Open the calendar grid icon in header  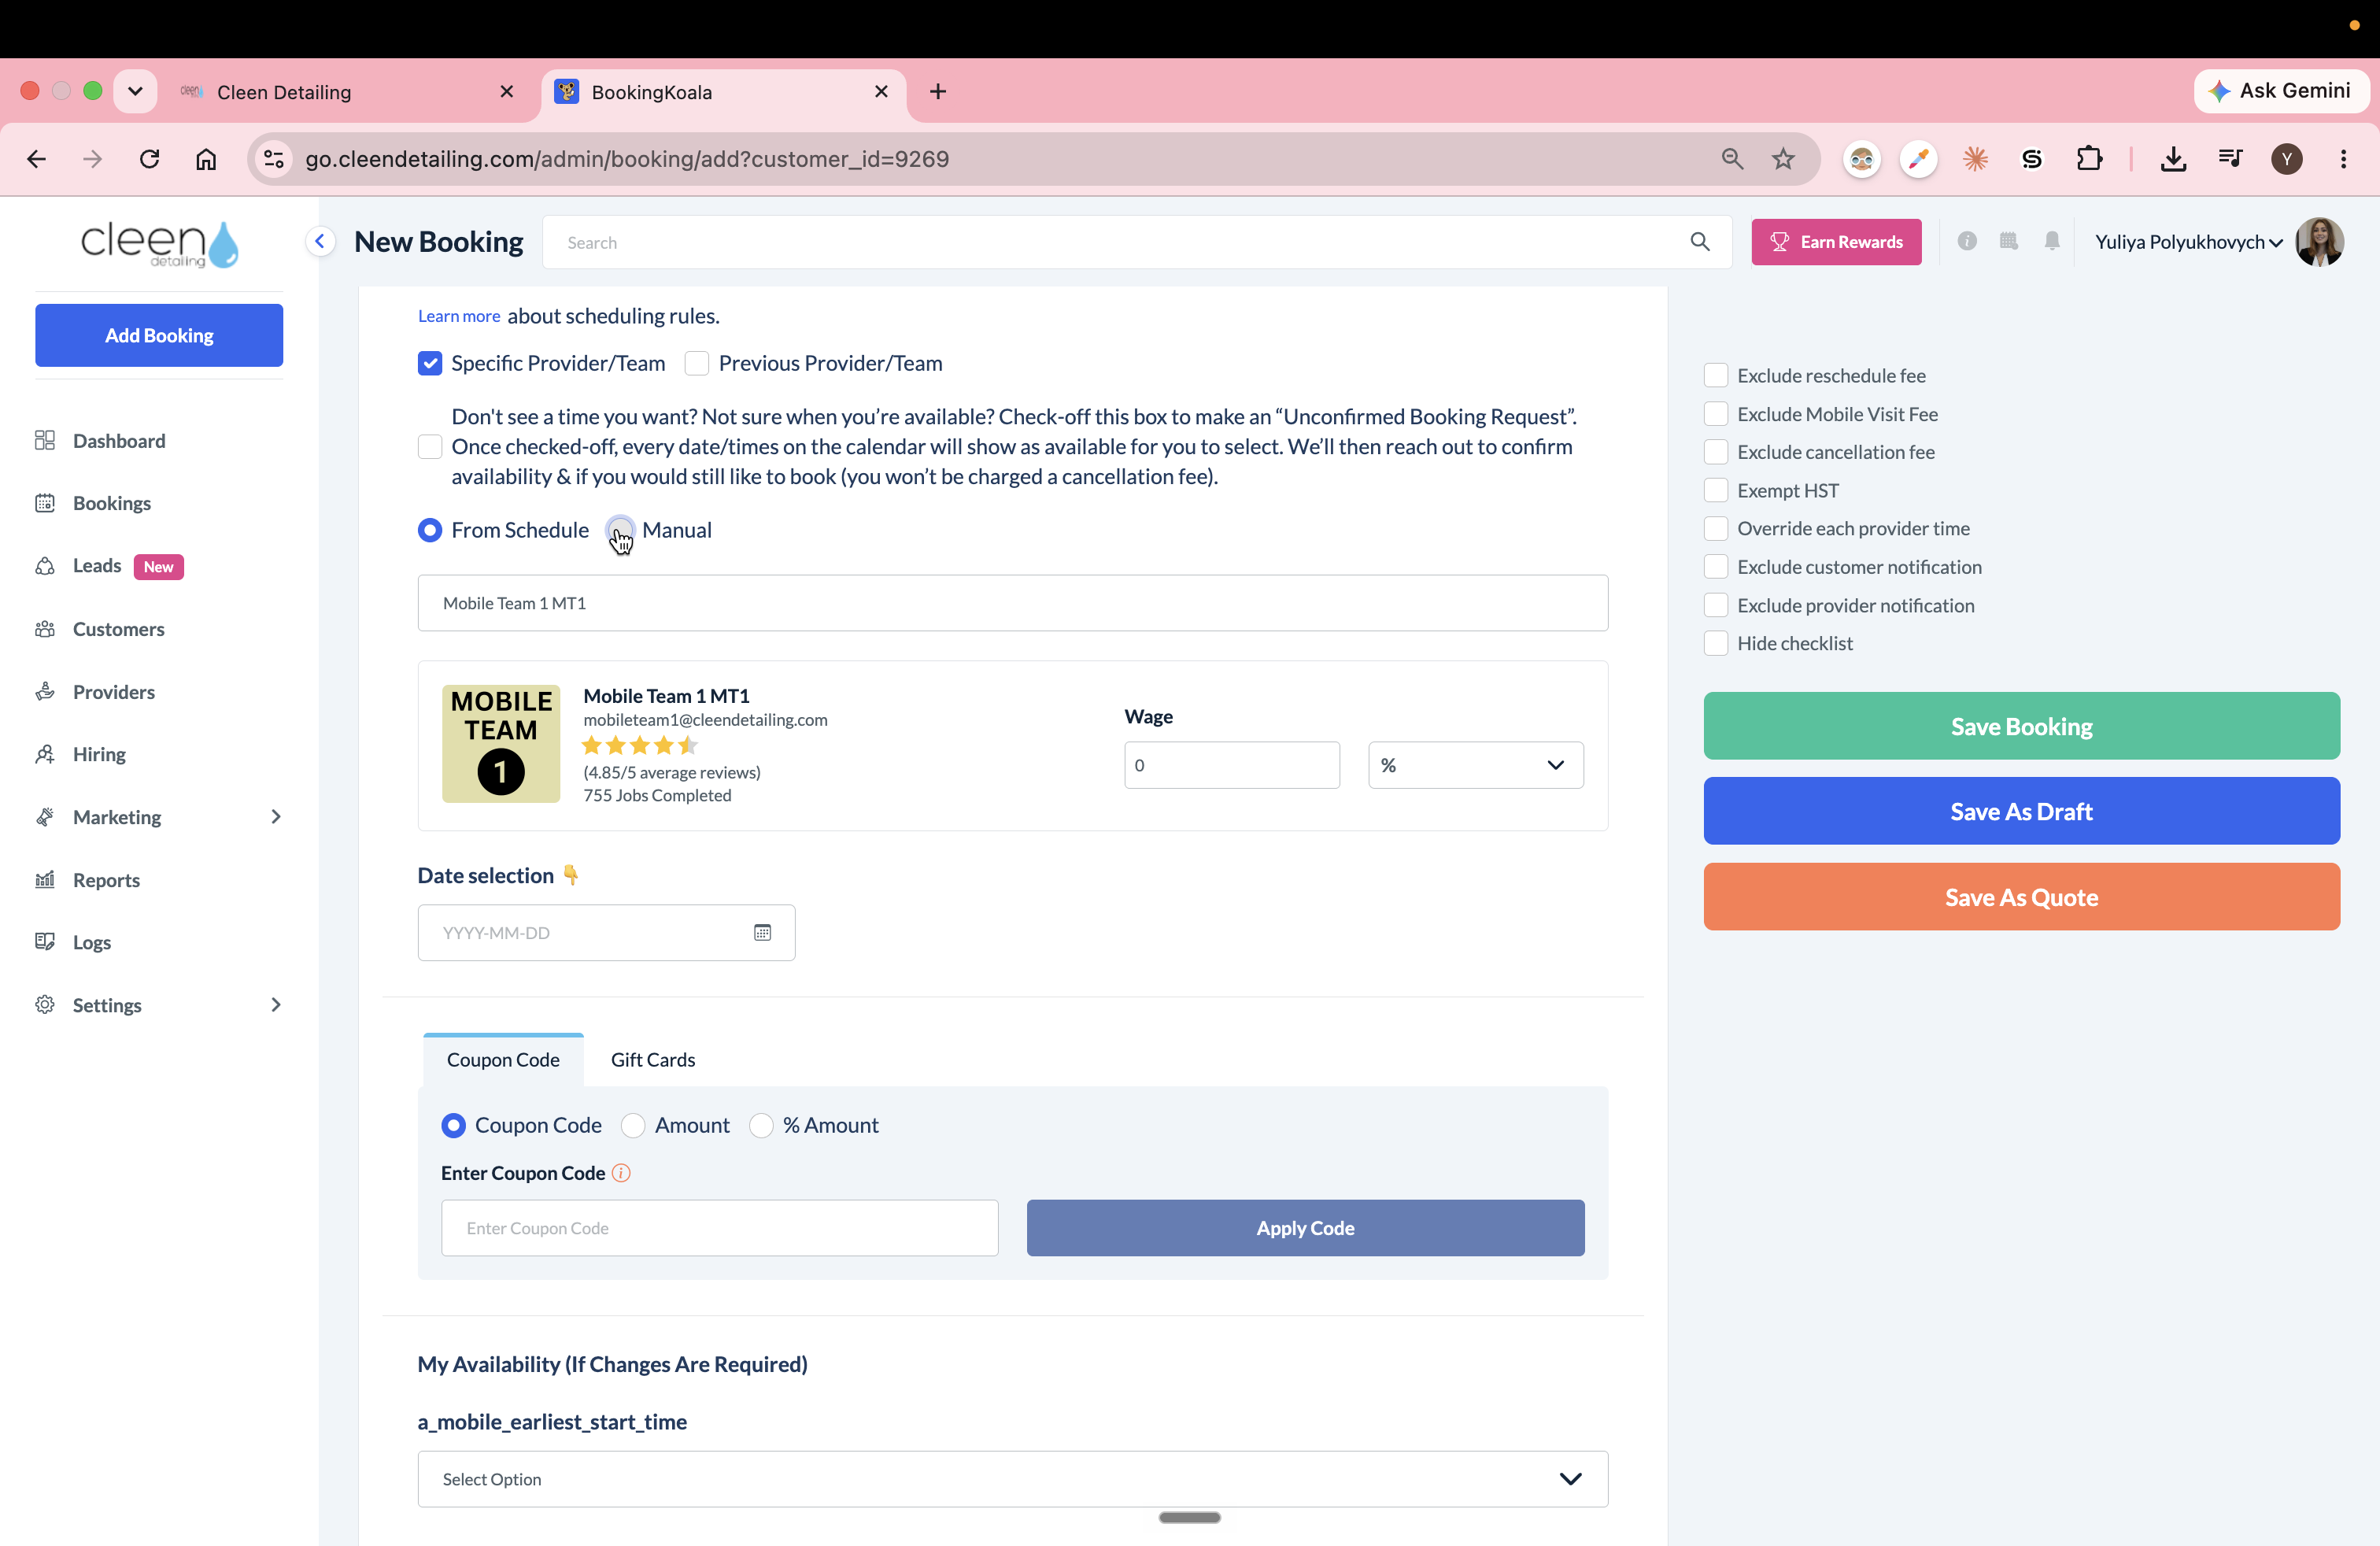[x=2008, y=241]
